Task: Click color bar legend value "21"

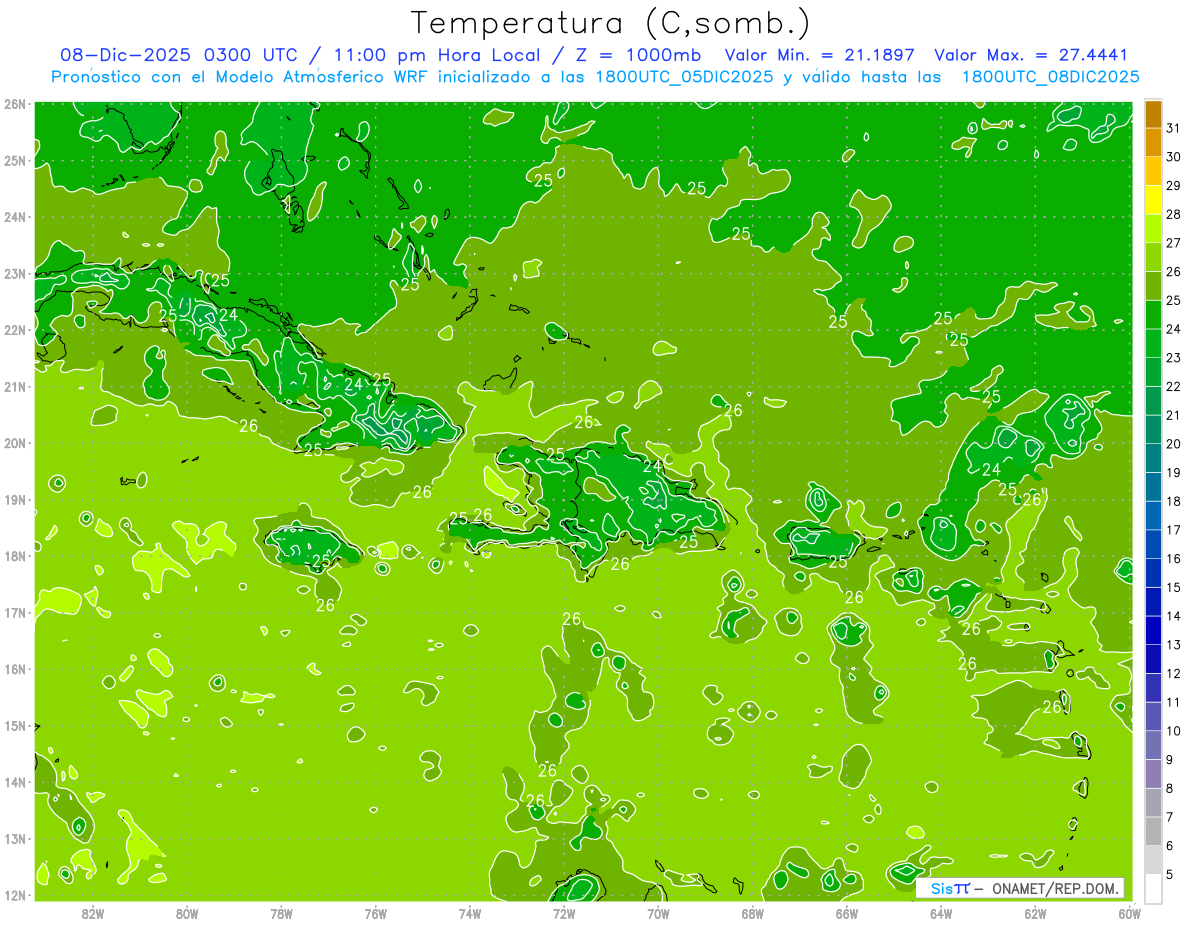Action: pos(1174,415)
